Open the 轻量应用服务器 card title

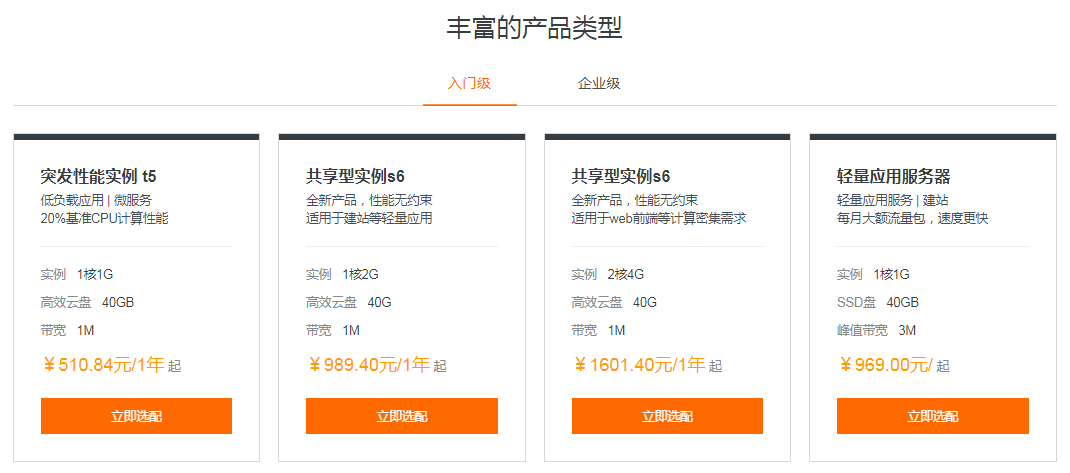(893, 176)
